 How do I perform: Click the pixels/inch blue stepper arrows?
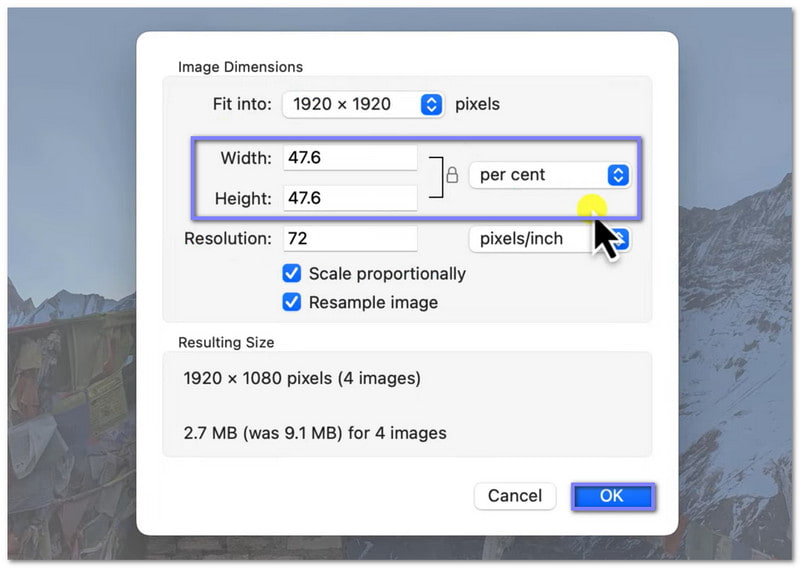coord(620,239)
